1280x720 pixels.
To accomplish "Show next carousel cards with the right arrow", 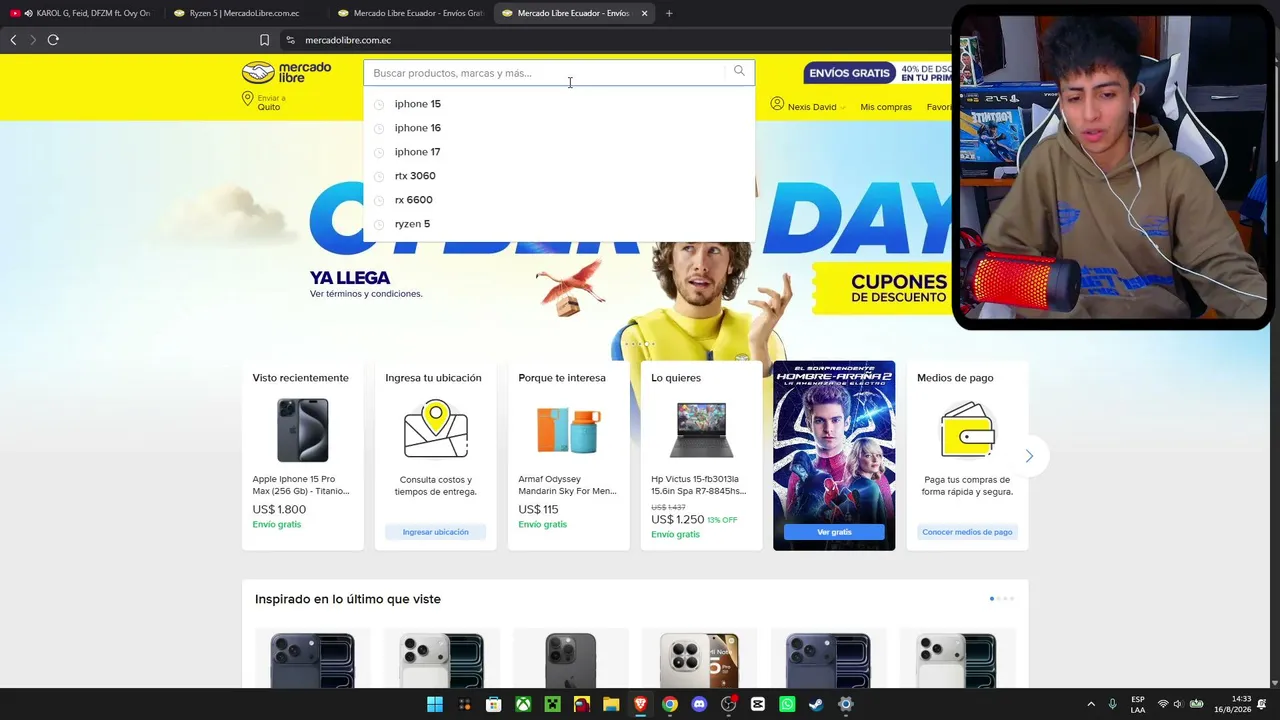I will (1029, 456).
